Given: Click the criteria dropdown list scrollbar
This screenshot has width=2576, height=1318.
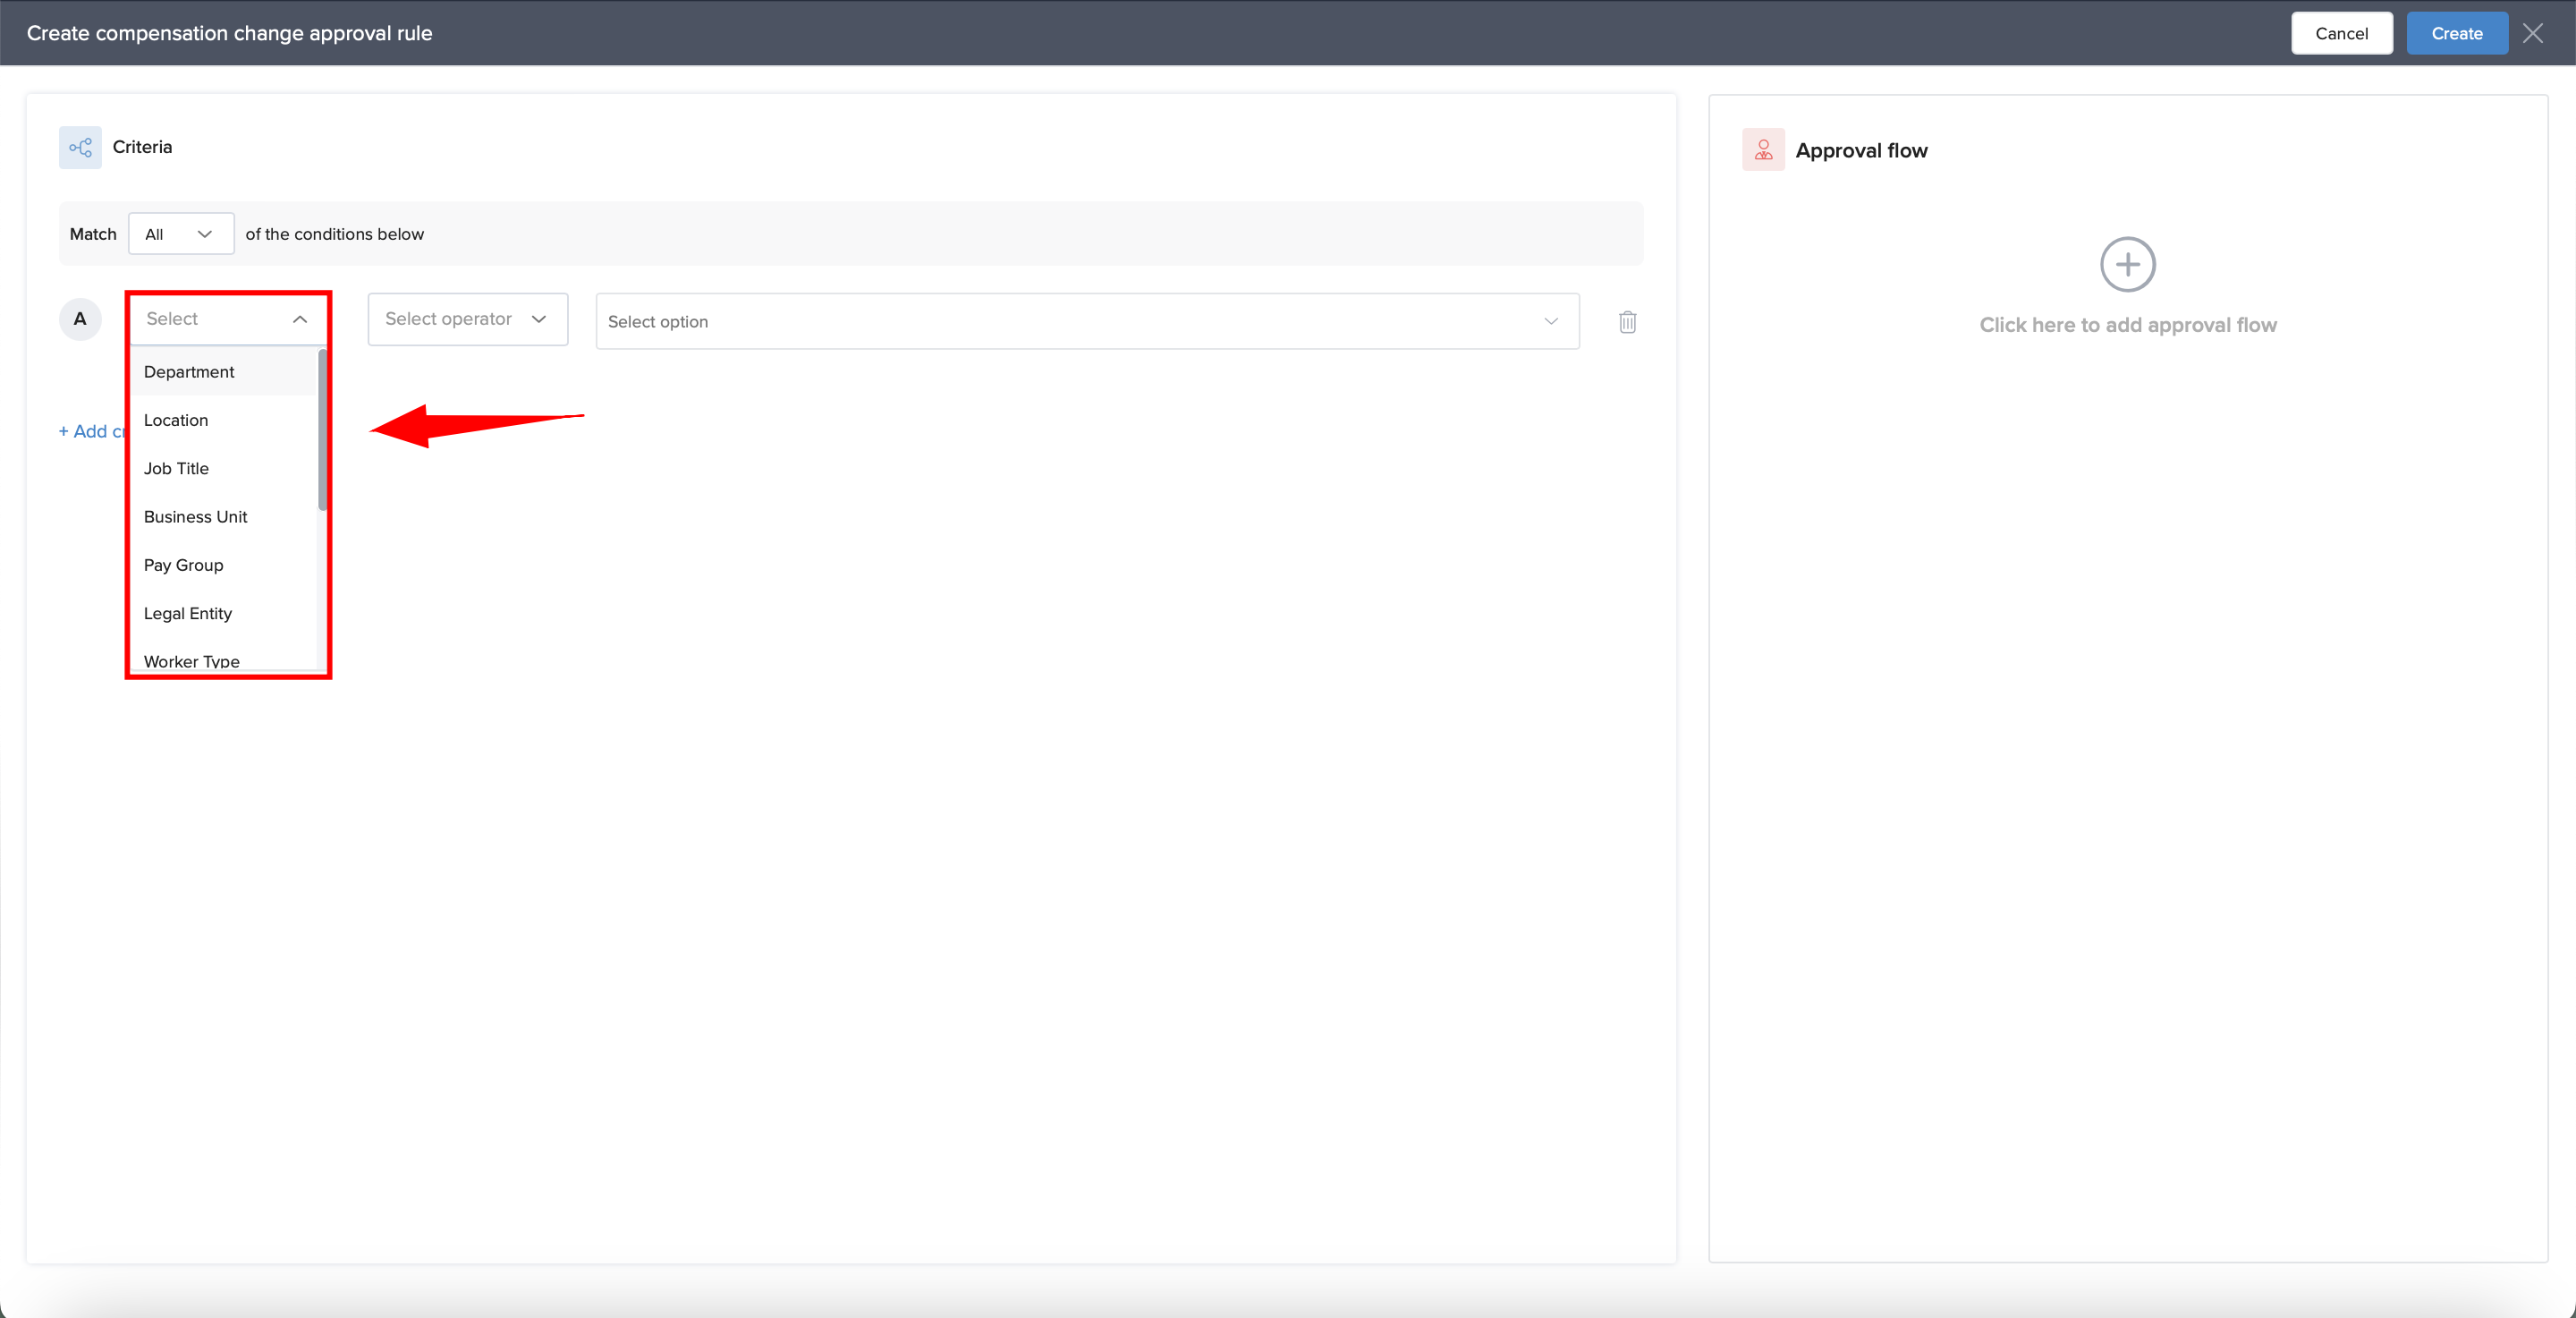Looking at the screenshot, I should pyautogui.click(x=322, y=430).
